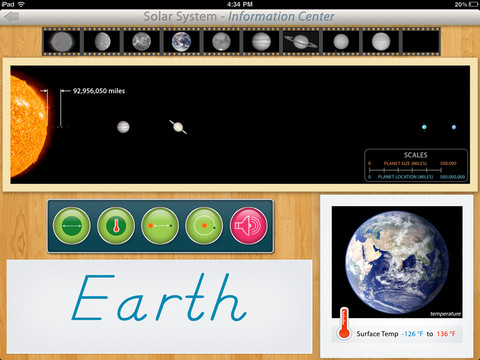Choose the Earth thumbnail in the filmstrip
This screenshot has height=360, width=480.
tap(181, 42)
